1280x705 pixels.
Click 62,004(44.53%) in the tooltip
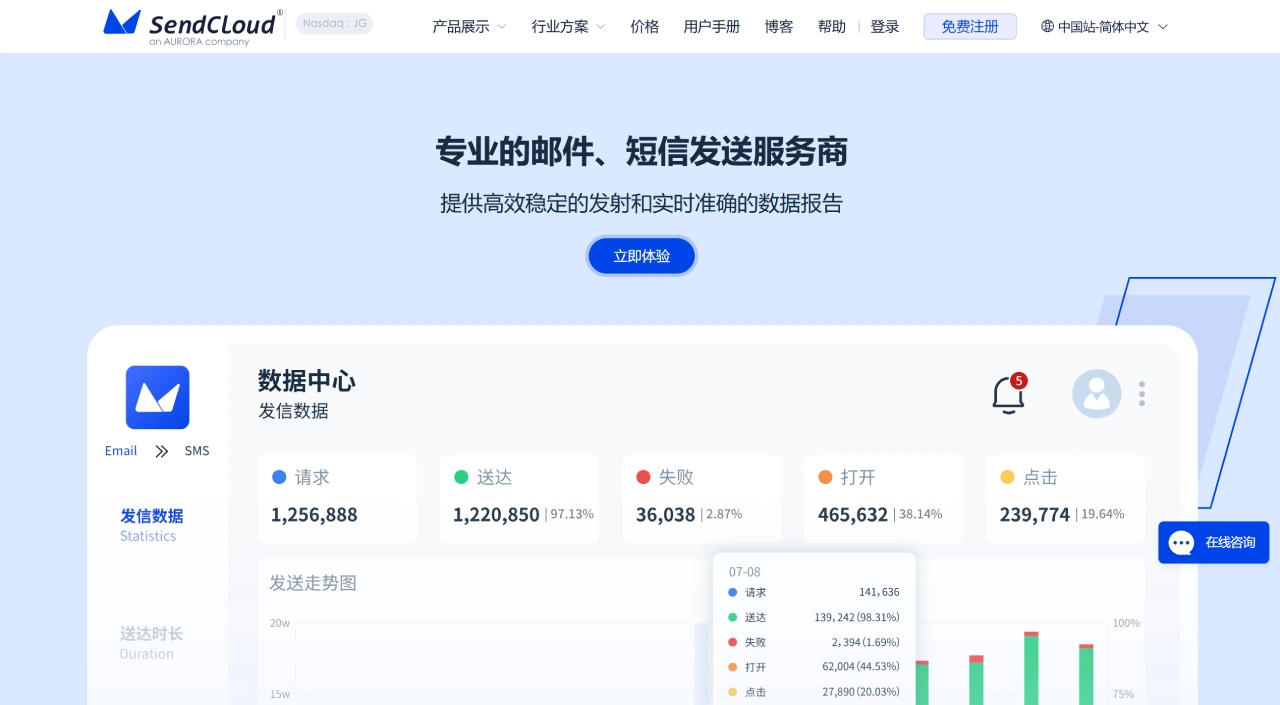point(861,667)
